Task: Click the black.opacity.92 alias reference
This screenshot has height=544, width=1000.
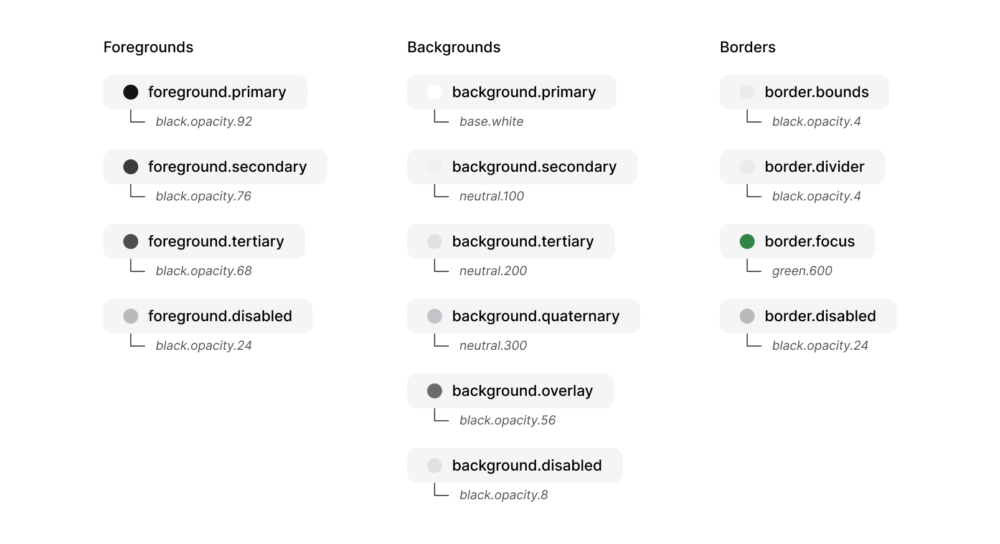Action: click(x=203, y=121)
